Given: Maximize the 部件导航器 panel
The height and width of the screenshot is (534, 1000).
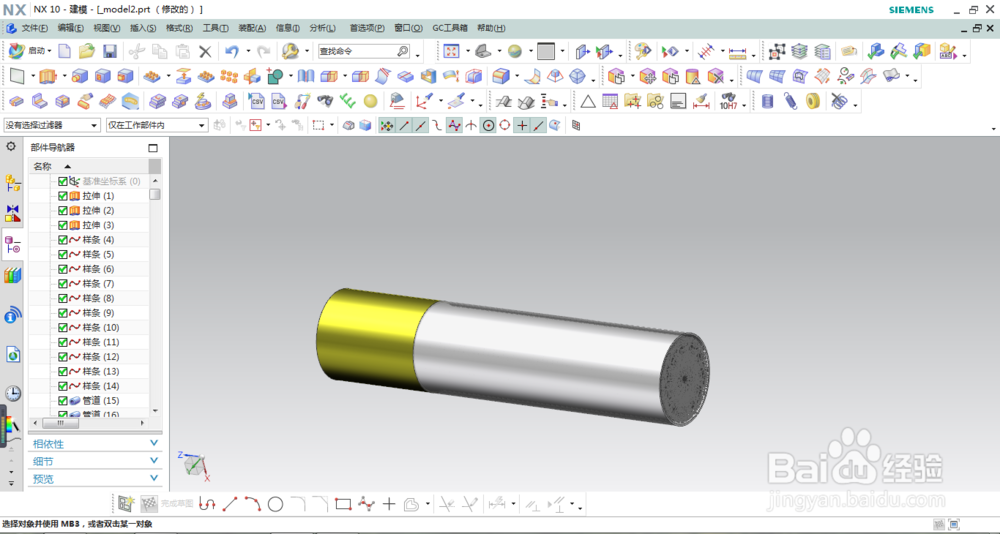Looking at the screenshot, I should (x=152, y=148).
